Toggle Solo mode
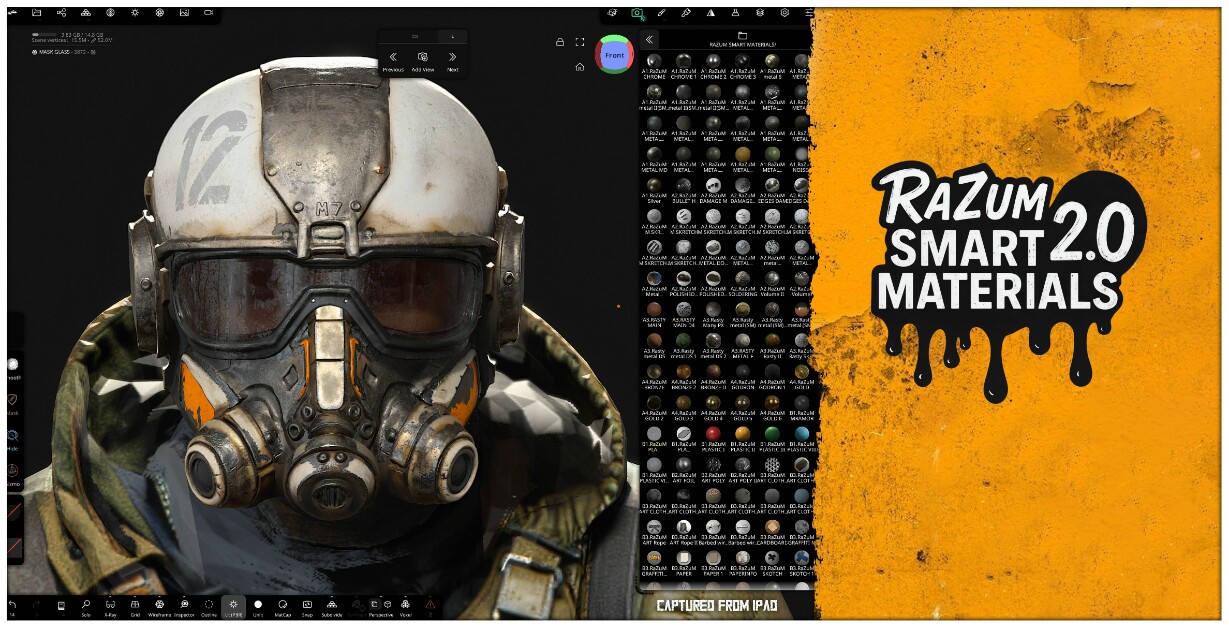Viewport: 1229px width, 630px height. (86, 607)
